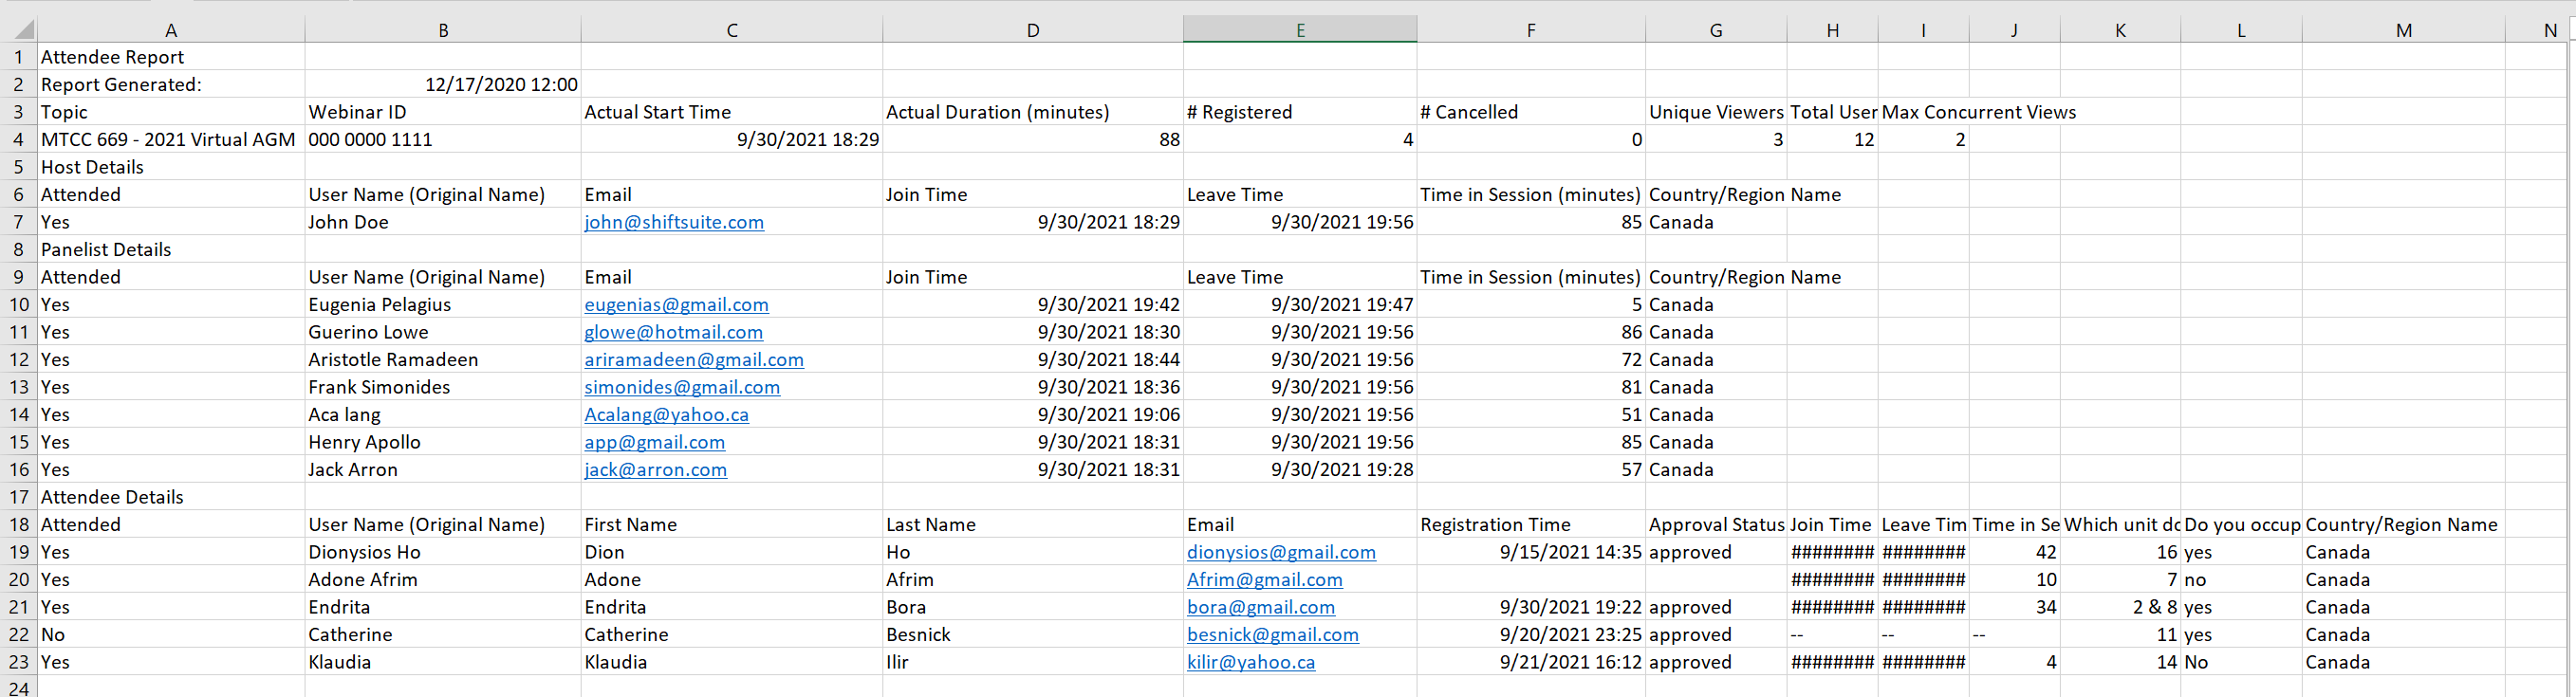
Task: Select the '9/30/2021 19:42' join time cell
Action: tap(1033, 304)
